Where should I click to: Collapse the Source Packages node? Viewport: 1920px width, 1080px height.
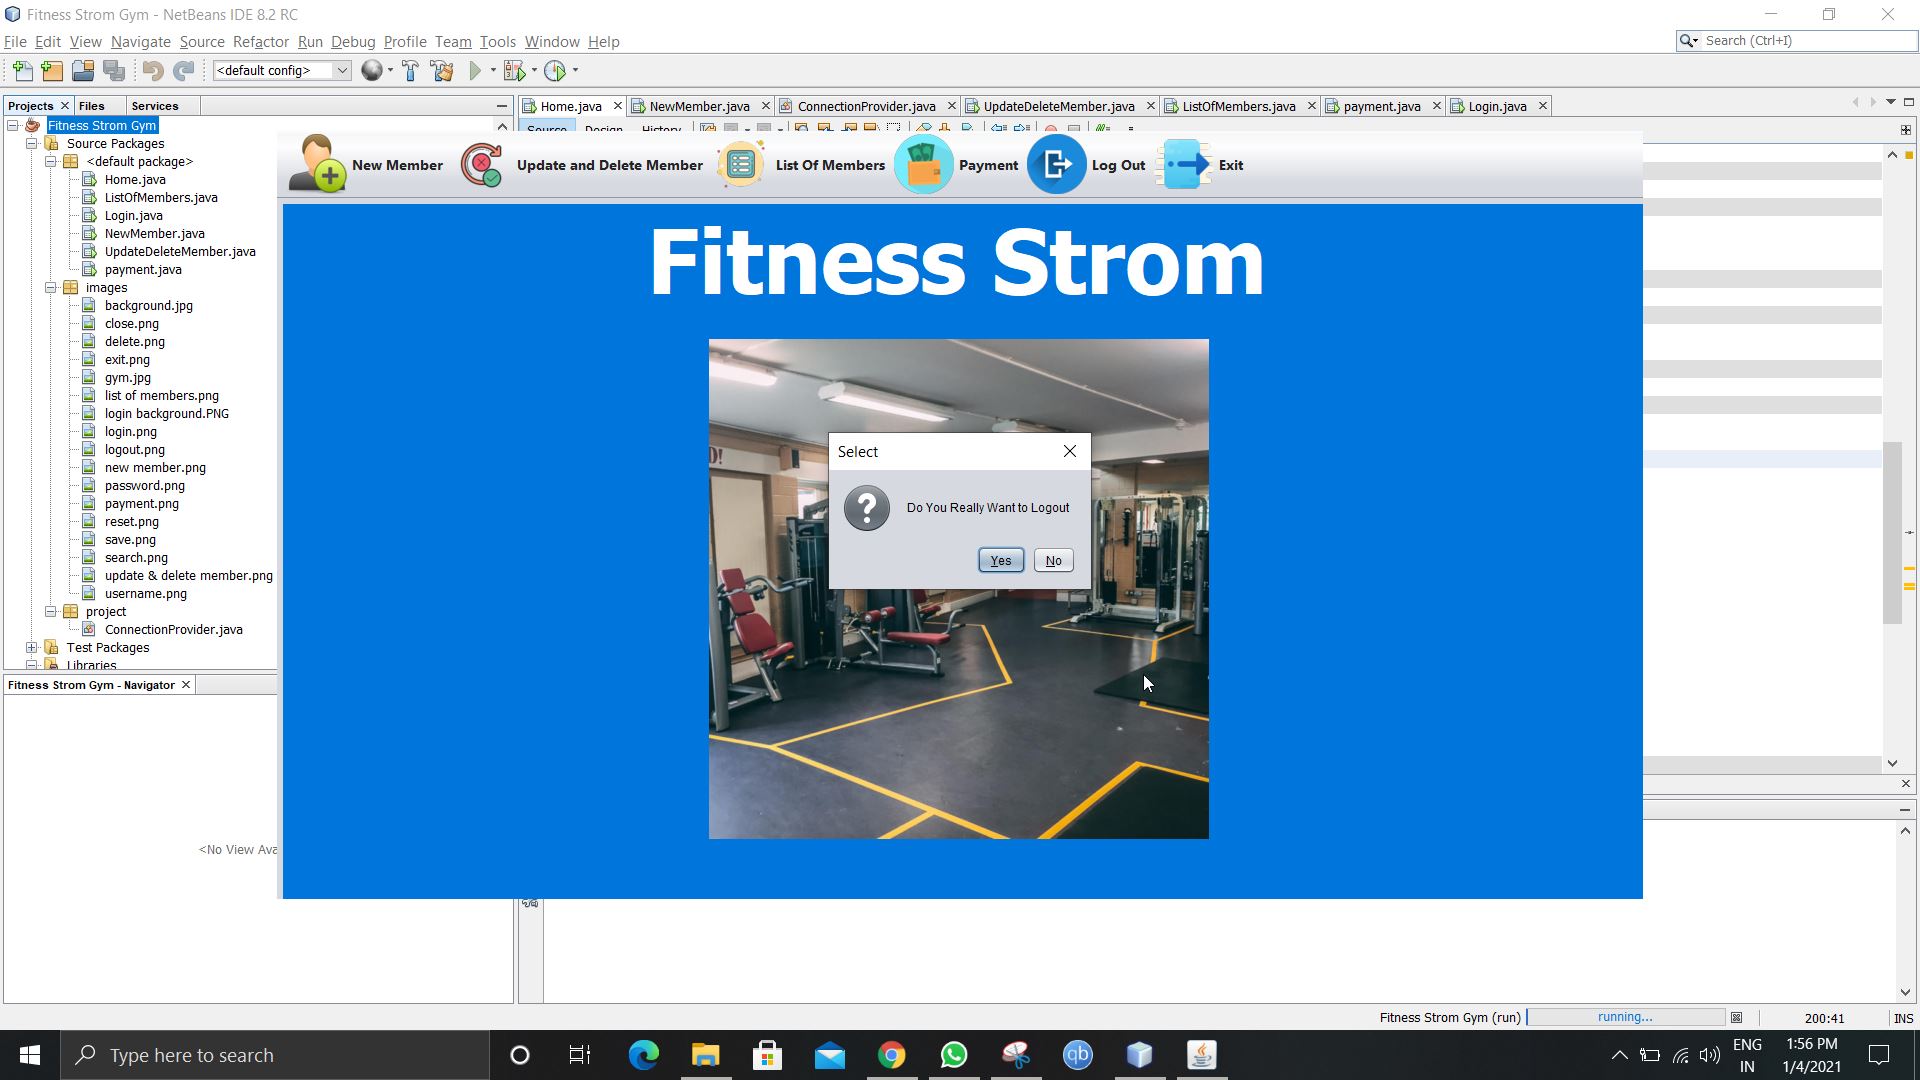click(32, 144)
